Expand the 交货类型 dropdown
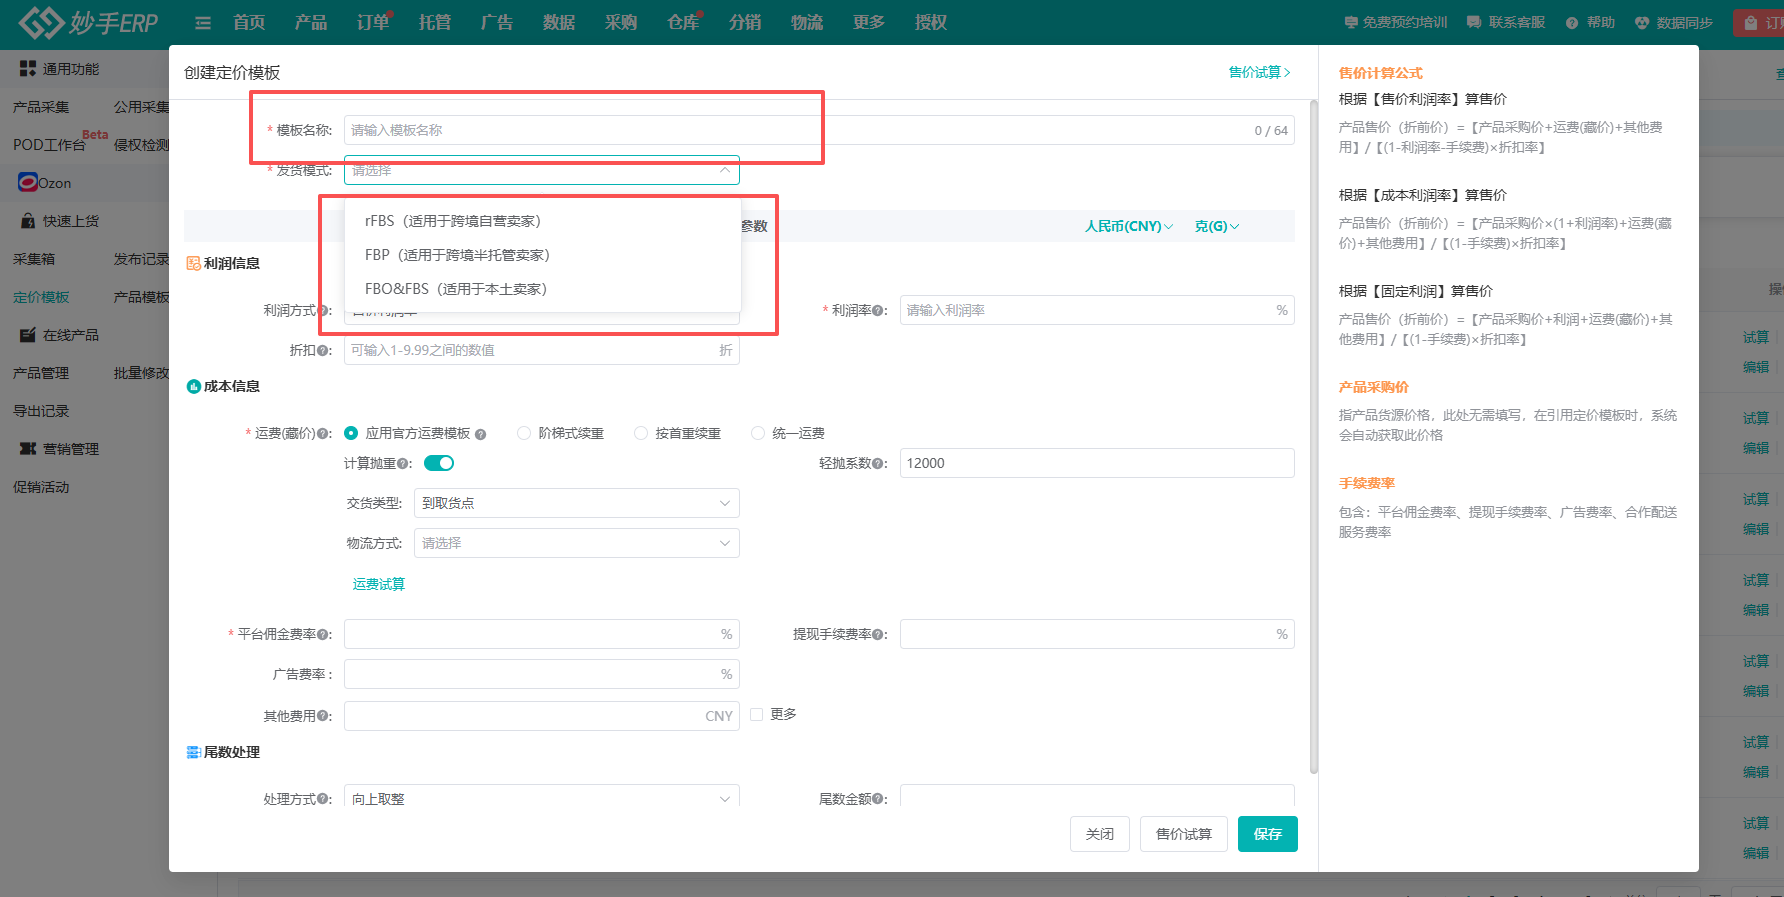 pos(541,503)
